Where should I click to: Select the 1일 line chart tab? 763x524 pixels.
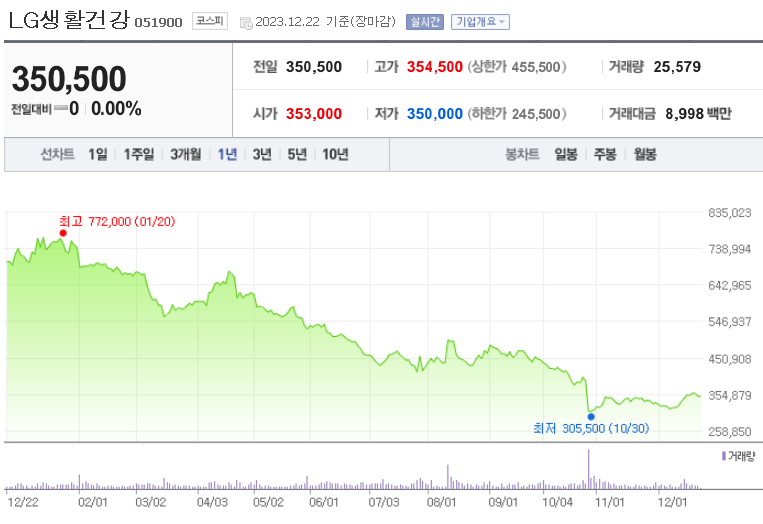(97, 155)
